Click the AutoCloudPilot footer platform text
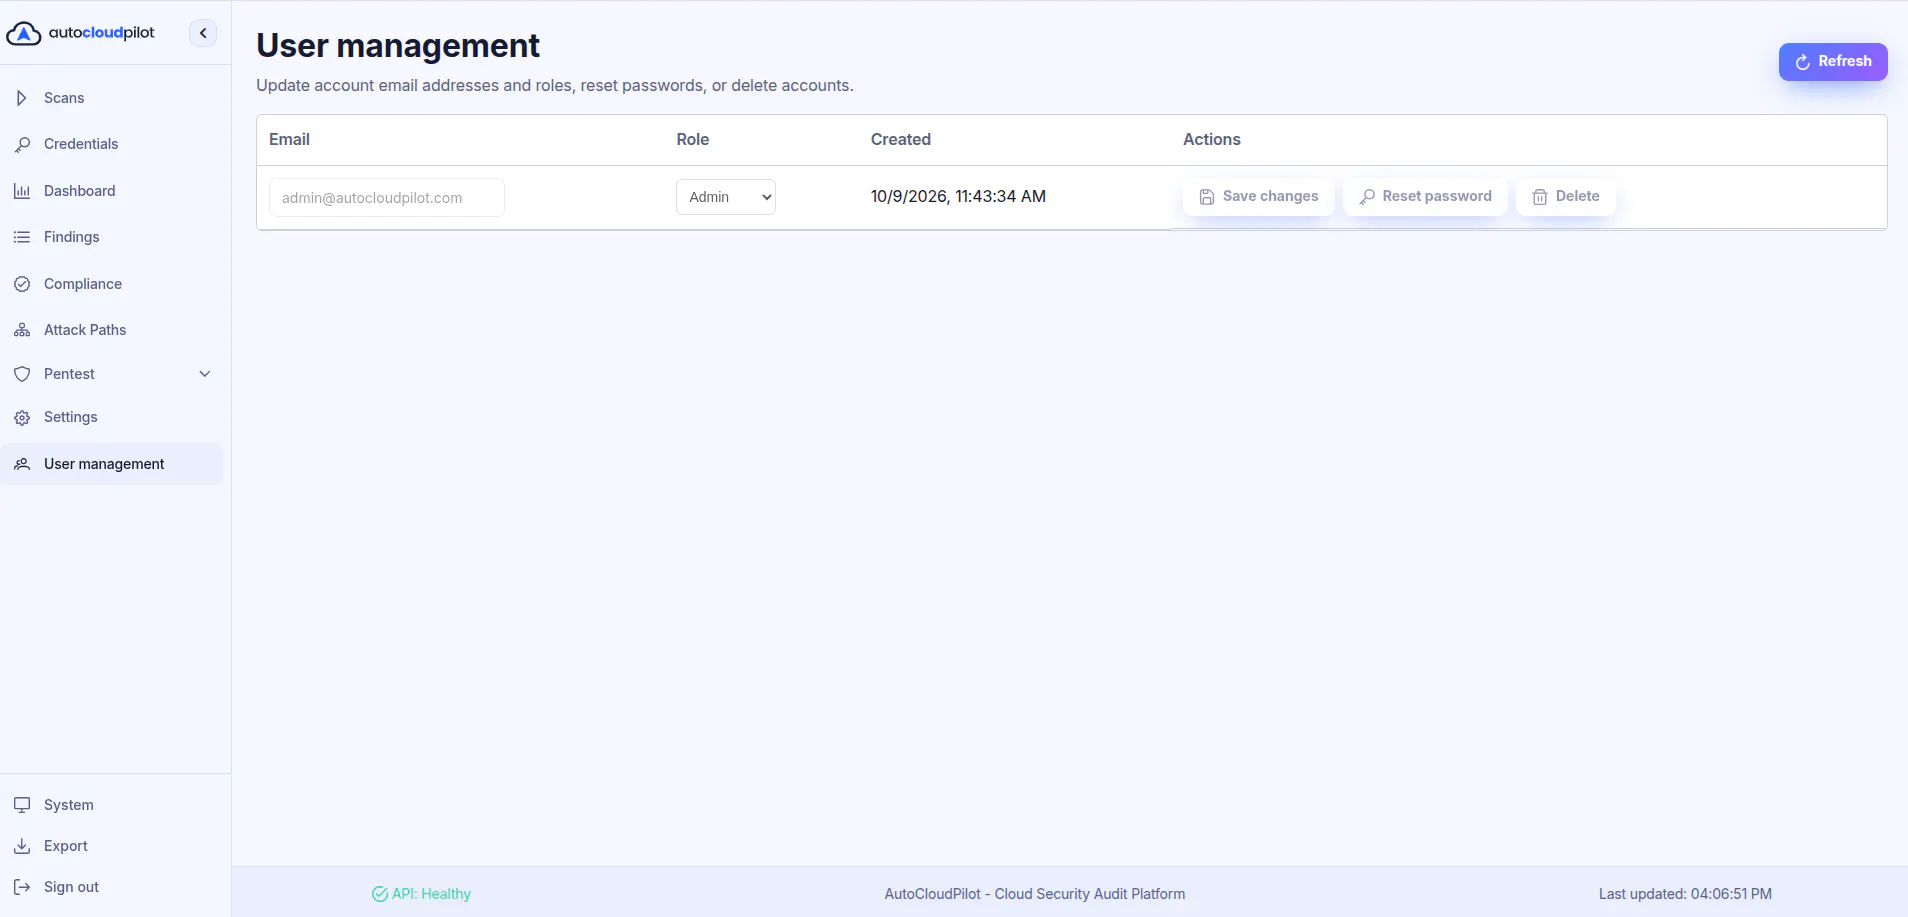This screenshot has height=917, width=1908. [x=1035, y=894]
